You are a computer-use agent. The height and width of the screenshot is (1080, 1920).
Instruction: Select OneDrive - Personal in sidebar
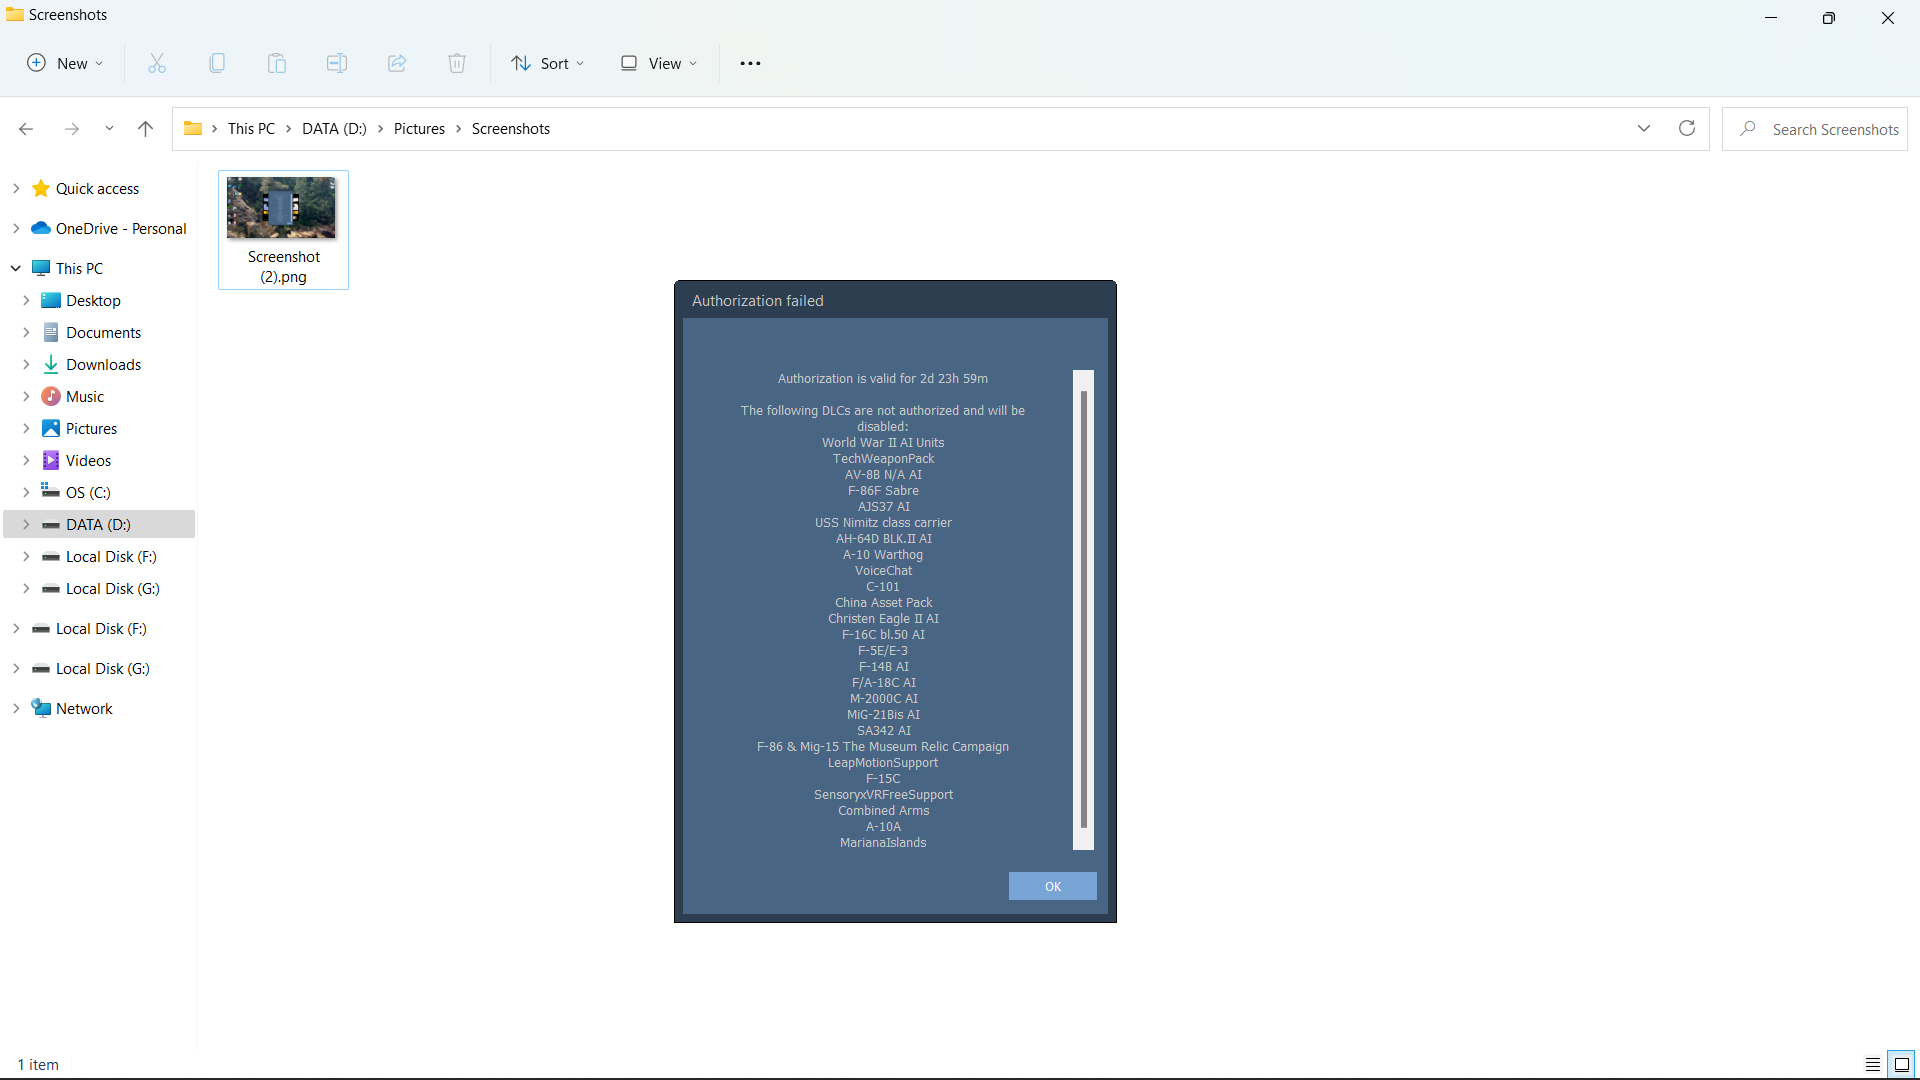coord(121,229)
